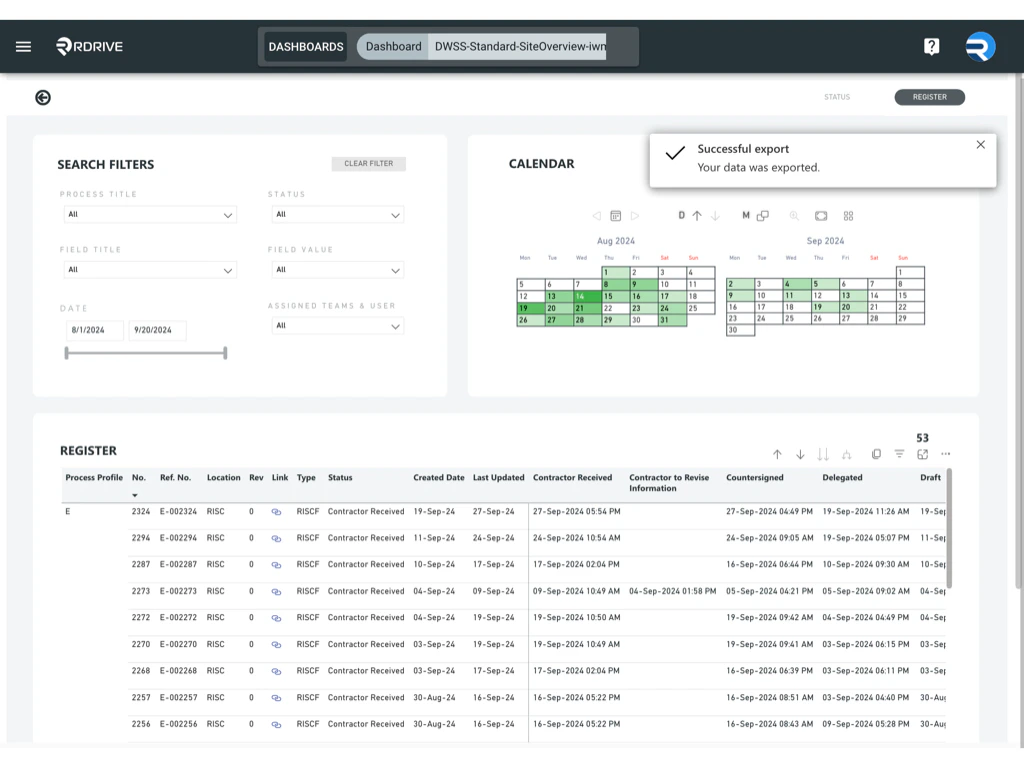Image resolution: width=1024 pixels, height=768 pixels.
Task: Dismiss the Successful export notification
Action: point(980,144)
